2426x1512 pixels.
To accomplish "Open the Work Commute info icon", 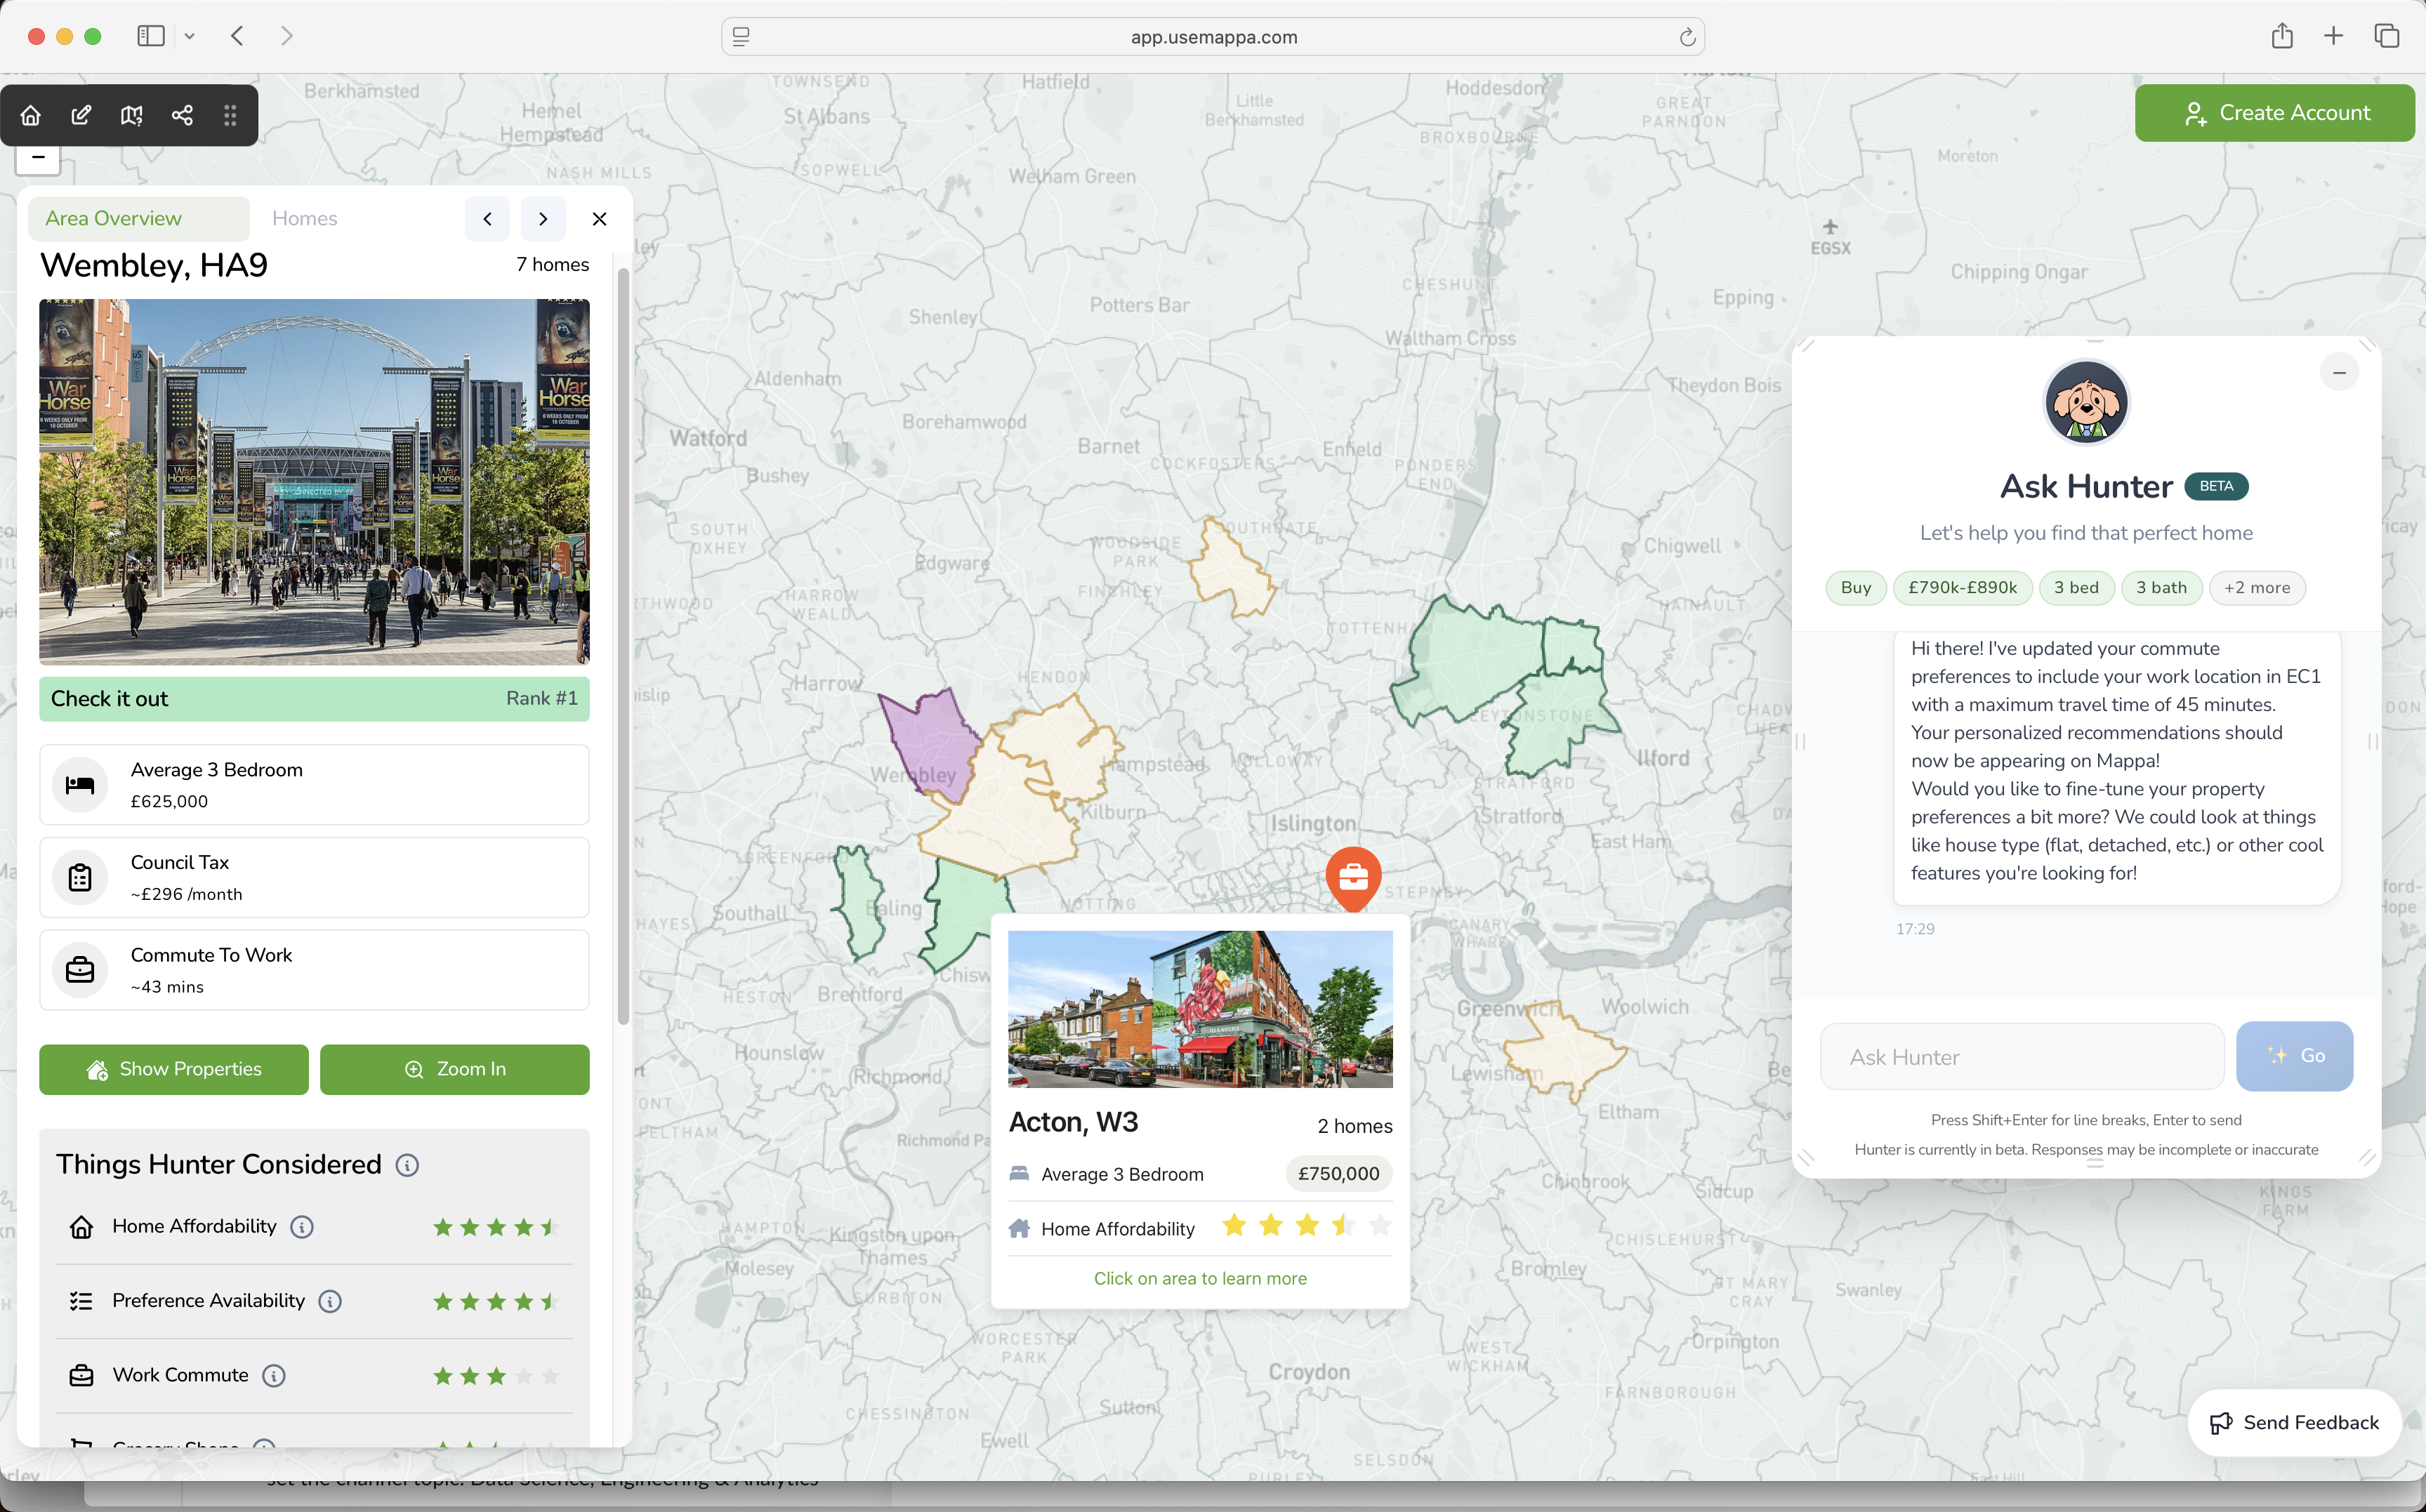I will point(274,1376).
